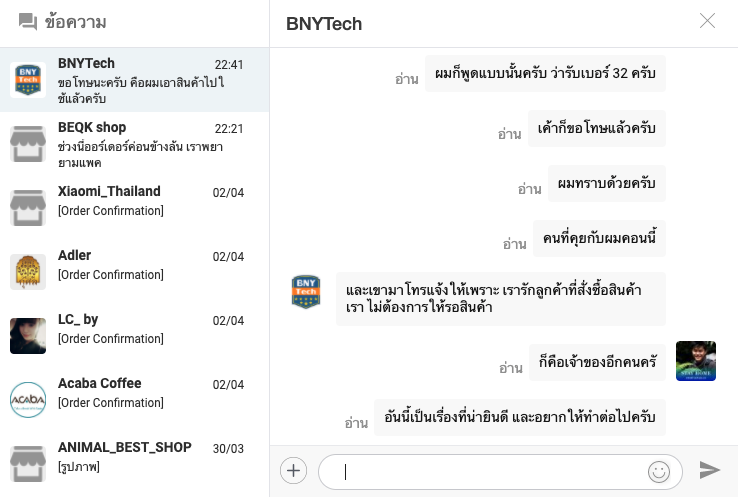The width and height of the screenshot is (738, 497).
Task: Click the plus attachment icon
Action: [293, 470]
